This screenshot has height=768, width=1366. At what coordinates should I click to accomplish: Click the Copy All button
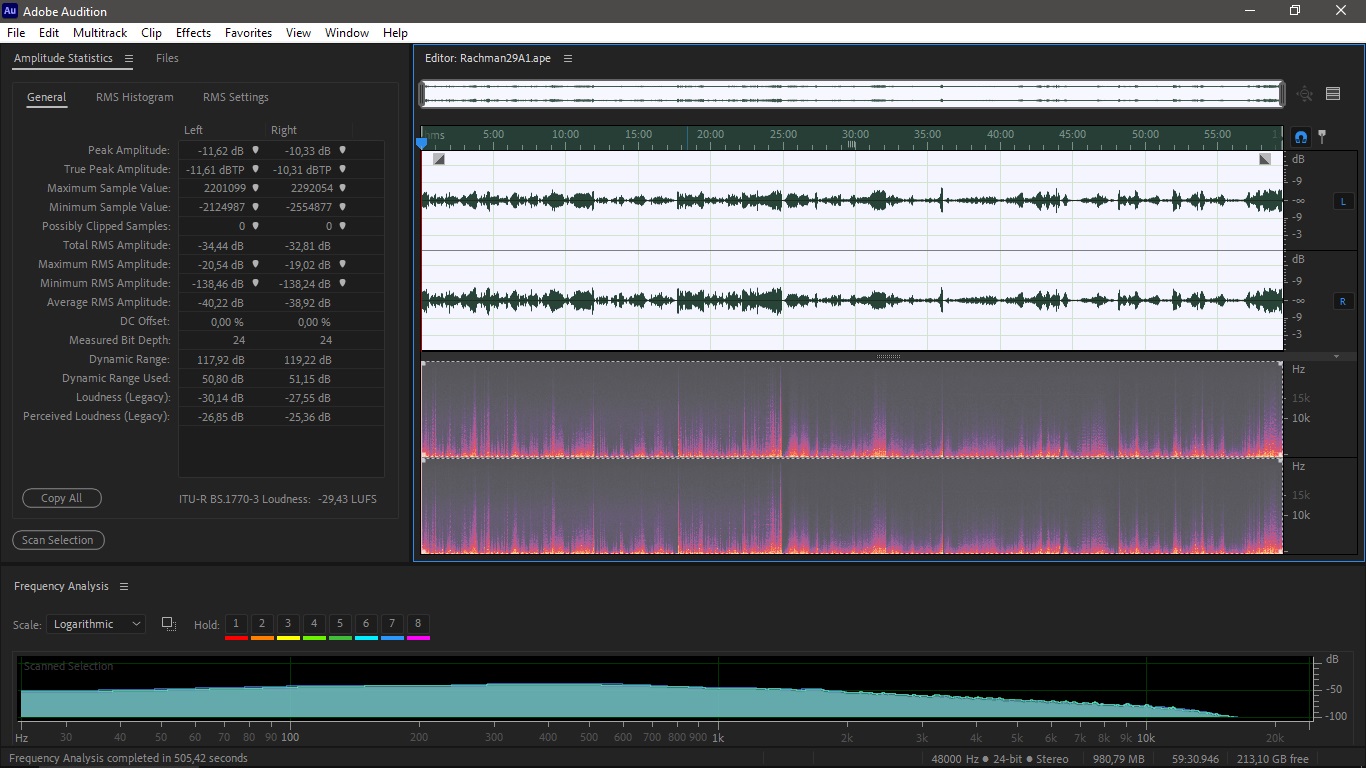(62, 498)
